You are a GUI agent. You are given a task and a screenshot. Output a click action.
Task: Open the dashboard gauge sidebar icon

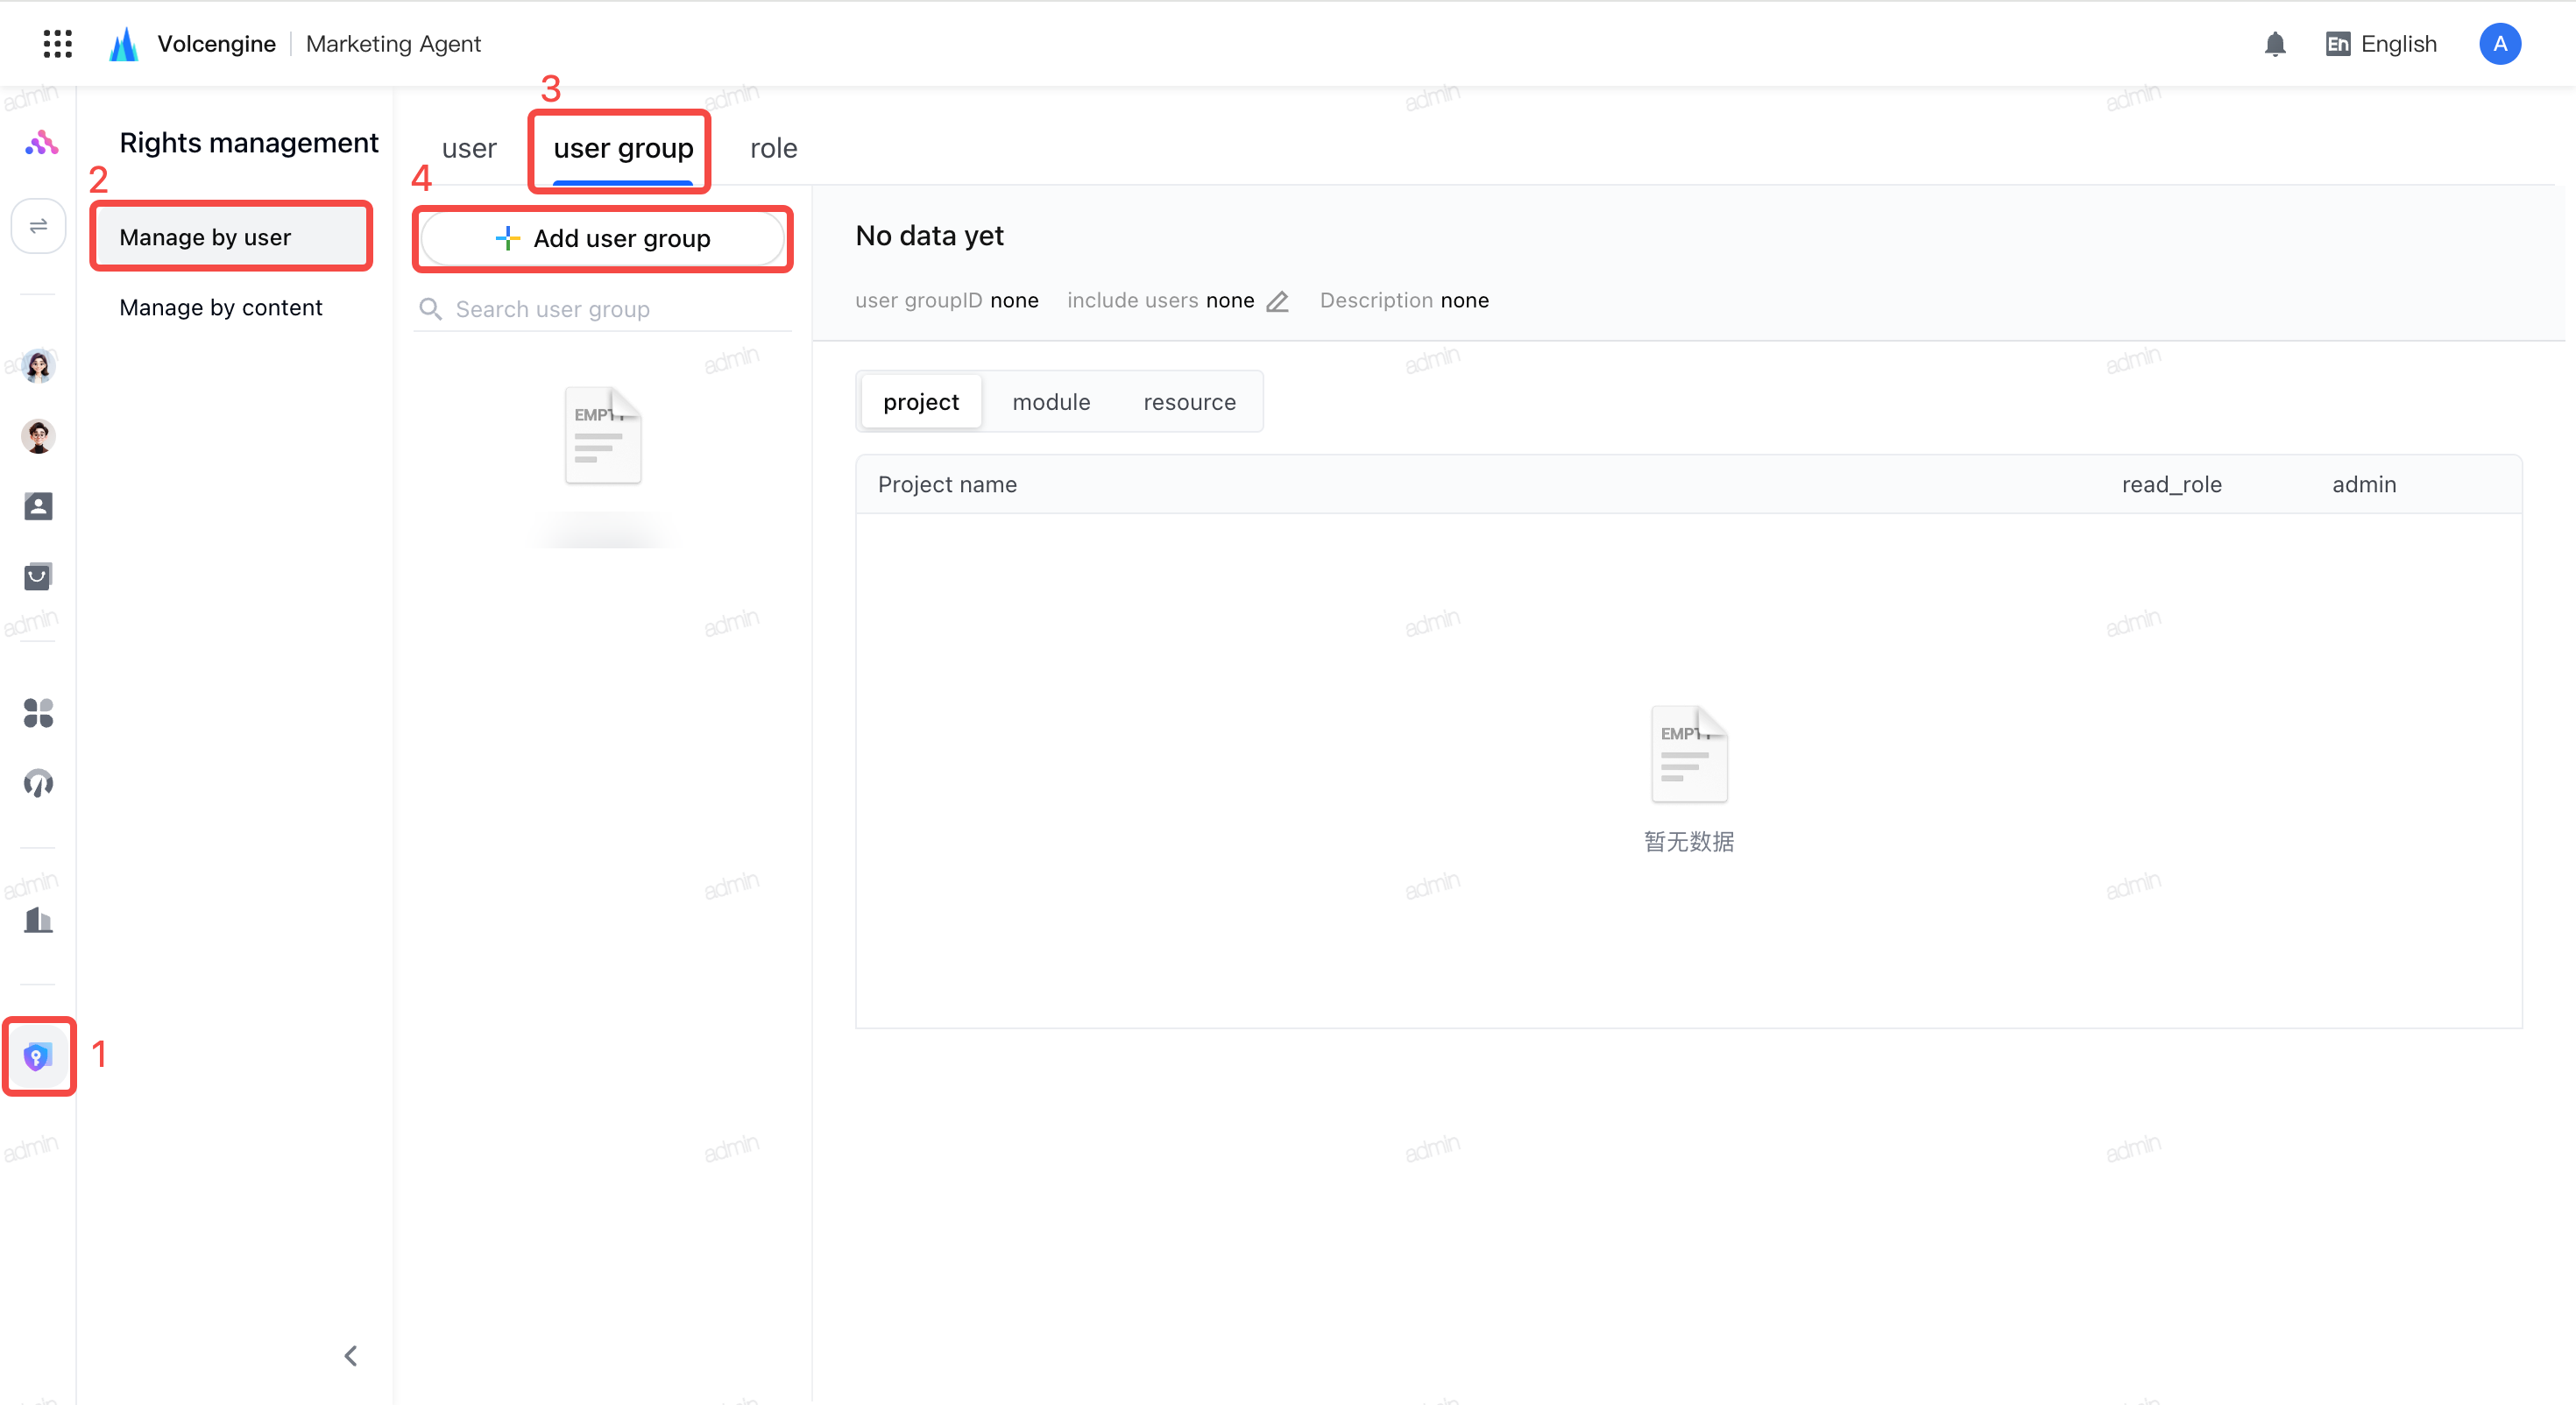point(38,783)
